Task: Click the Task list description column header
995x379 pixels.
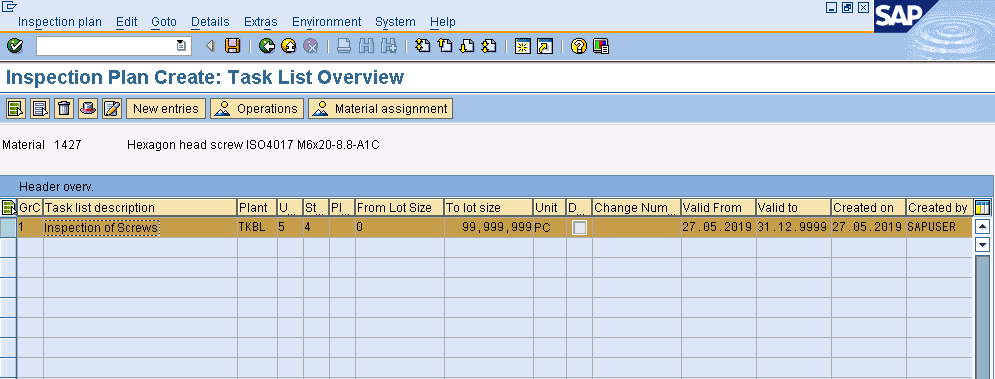Action: click(x=140, y=208)
